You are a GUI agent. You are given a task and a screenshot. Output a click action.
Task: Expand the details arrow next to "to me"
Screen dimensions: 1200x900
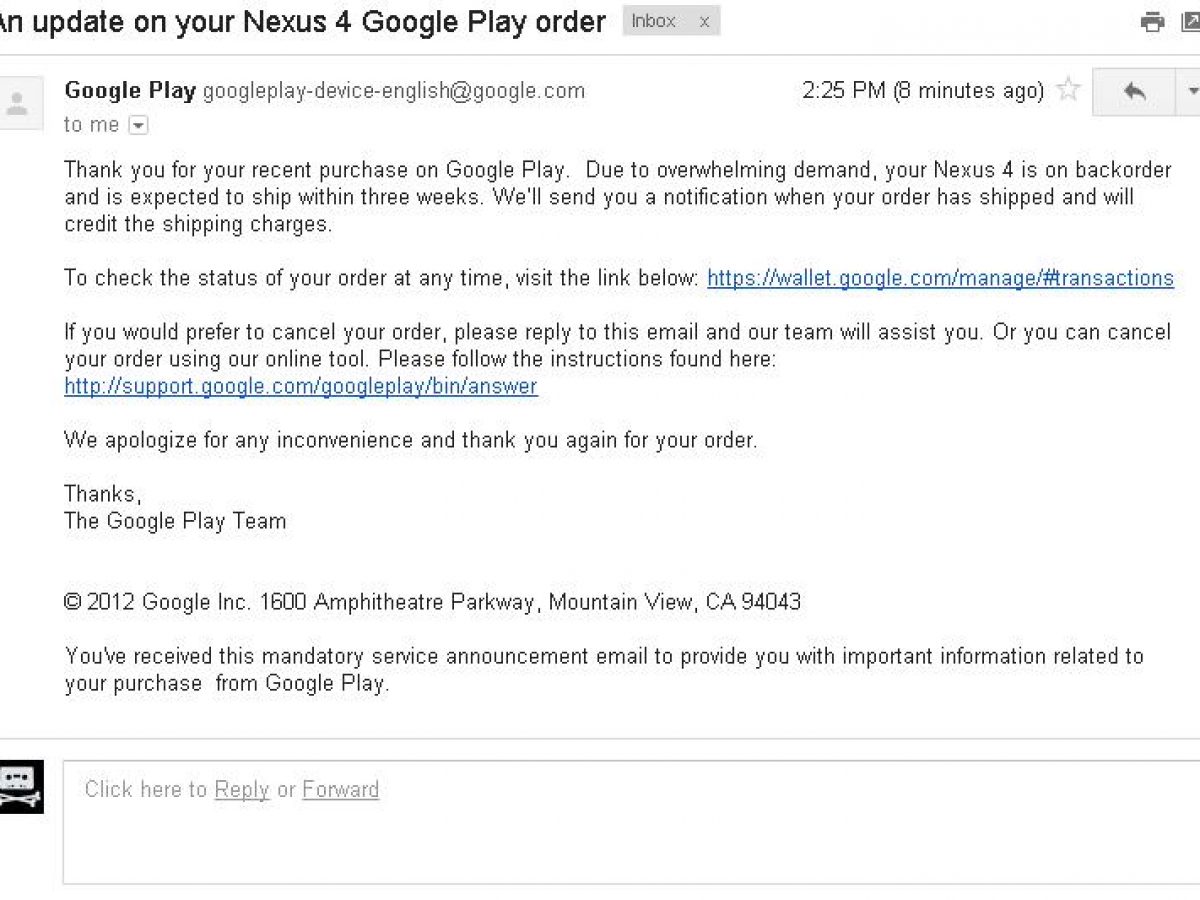coord(139,125)
